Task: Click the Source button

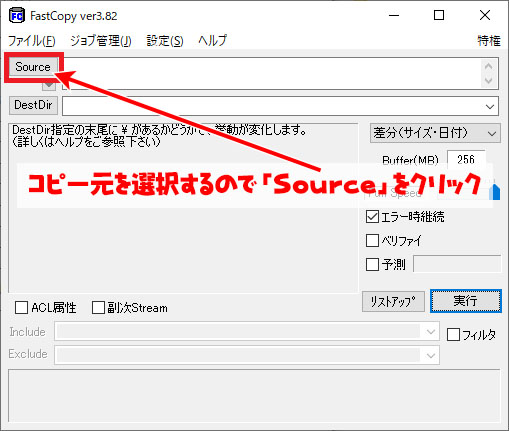Action: point(33,67)
